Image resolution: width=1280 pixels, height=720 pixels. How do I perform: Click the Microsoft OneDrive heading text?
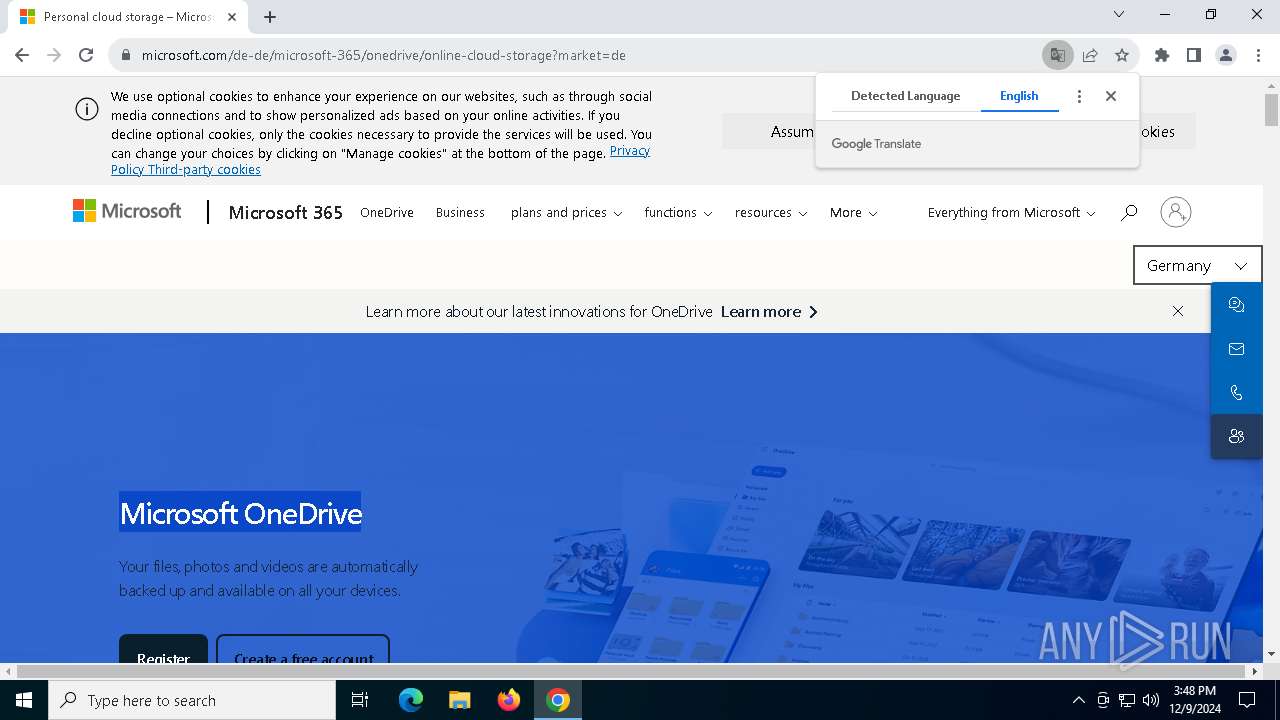click(x=241, y=513)
